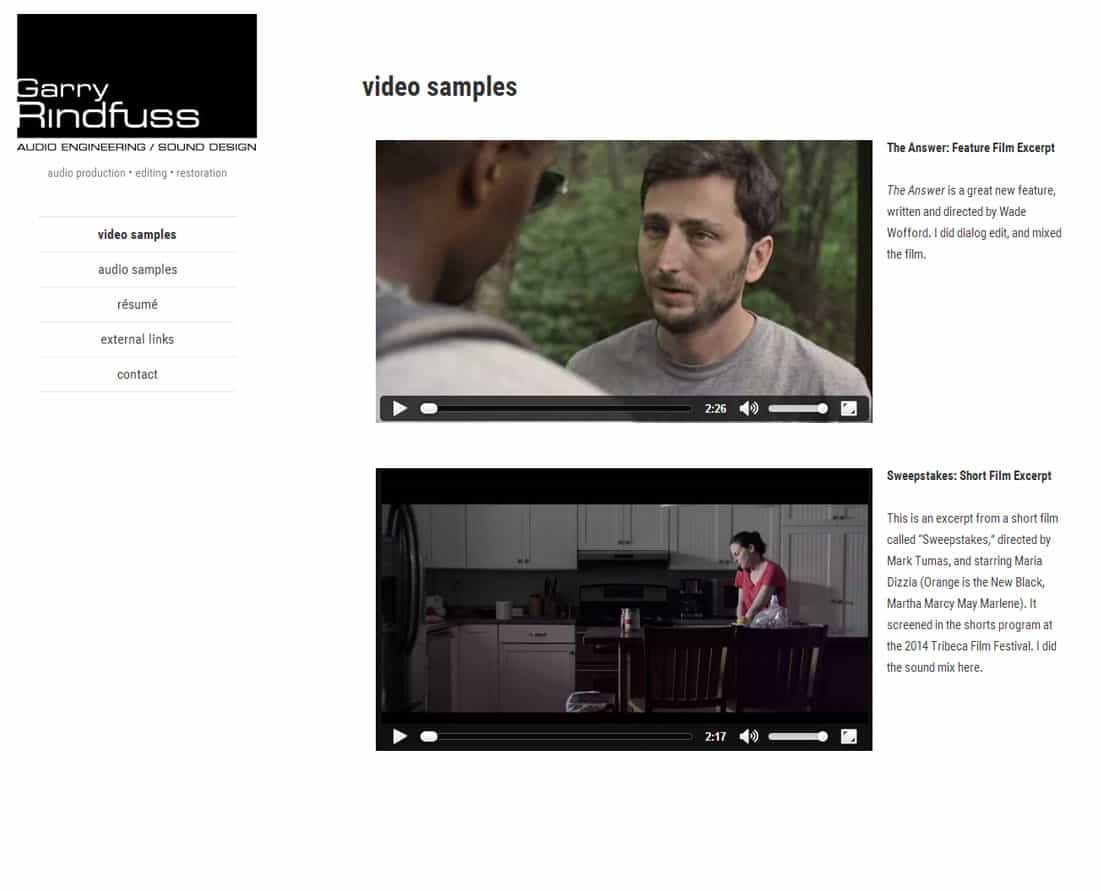Mute the Sweepstakes video's audio
1101x891 pixels.
point(748,736)
